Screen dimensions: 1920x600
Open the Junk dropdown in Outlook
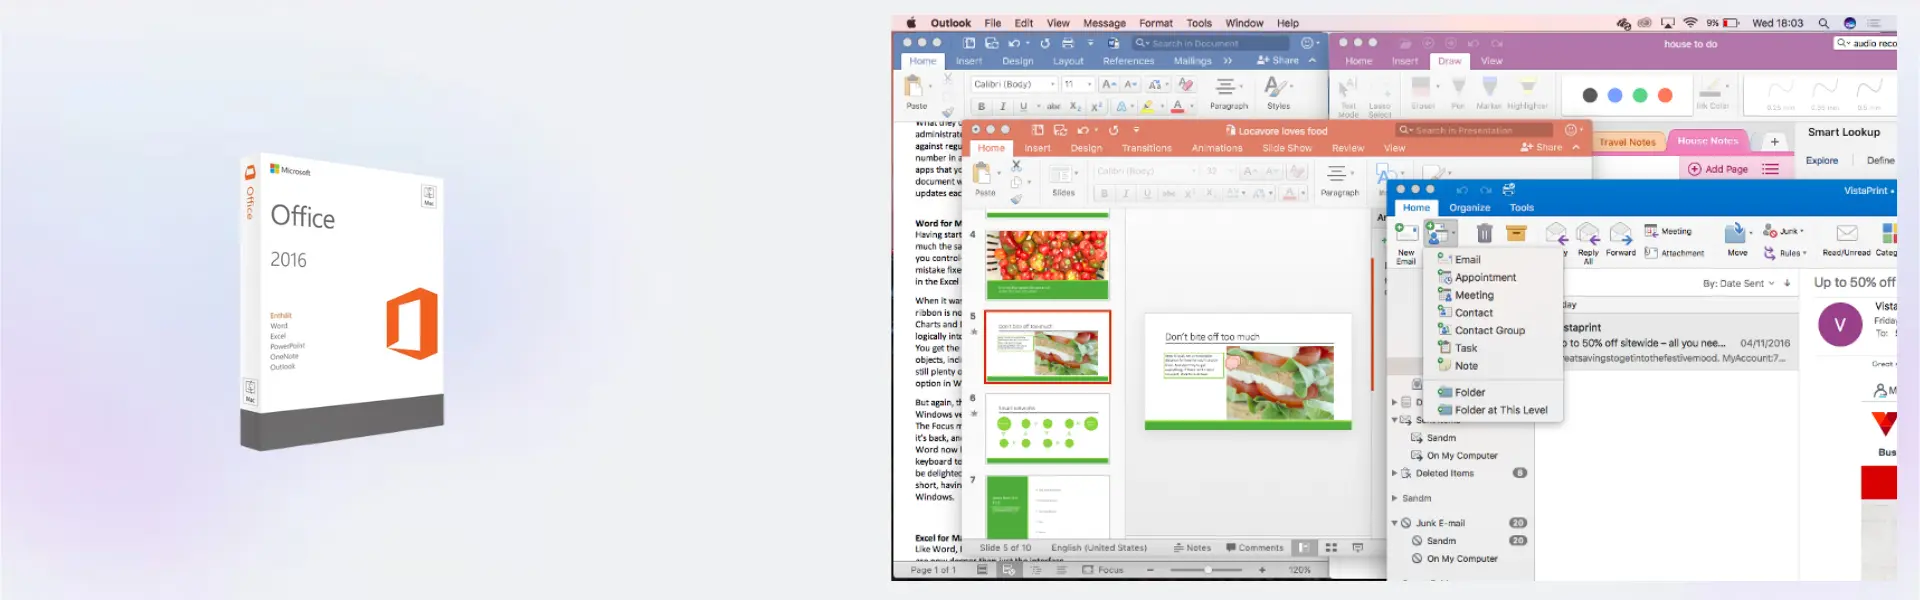[x=1784, y=231]
